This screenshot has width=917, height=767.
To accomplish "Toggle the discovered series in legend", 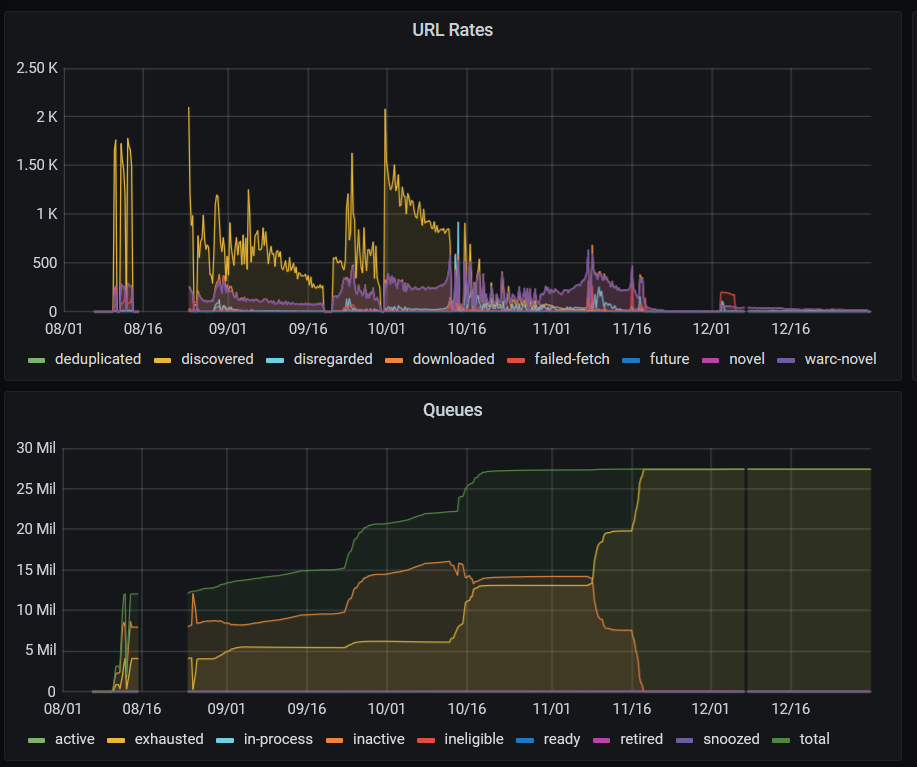I will click(x=217, y=359).
